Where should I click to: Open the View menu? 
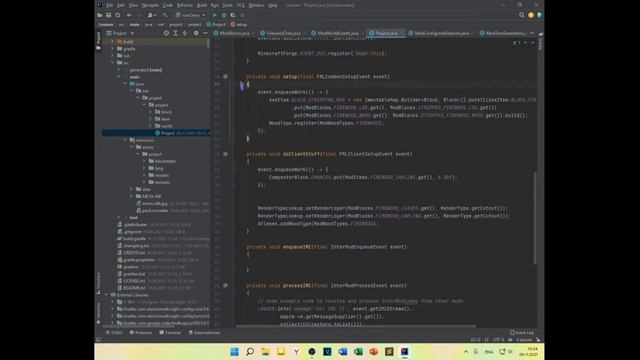tap(133, 5)
